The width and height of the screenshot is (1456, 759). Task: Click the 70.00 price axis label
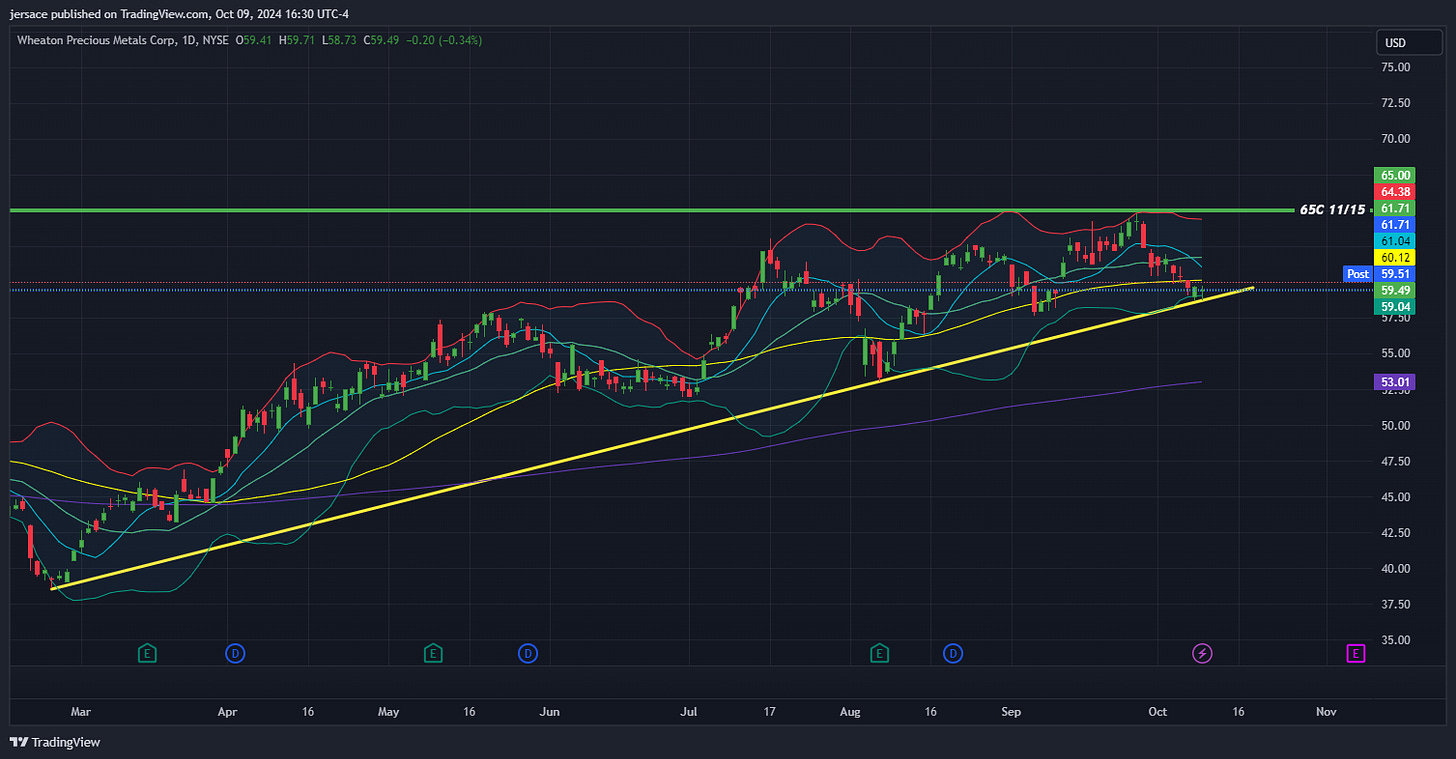tap(1395, 139)
